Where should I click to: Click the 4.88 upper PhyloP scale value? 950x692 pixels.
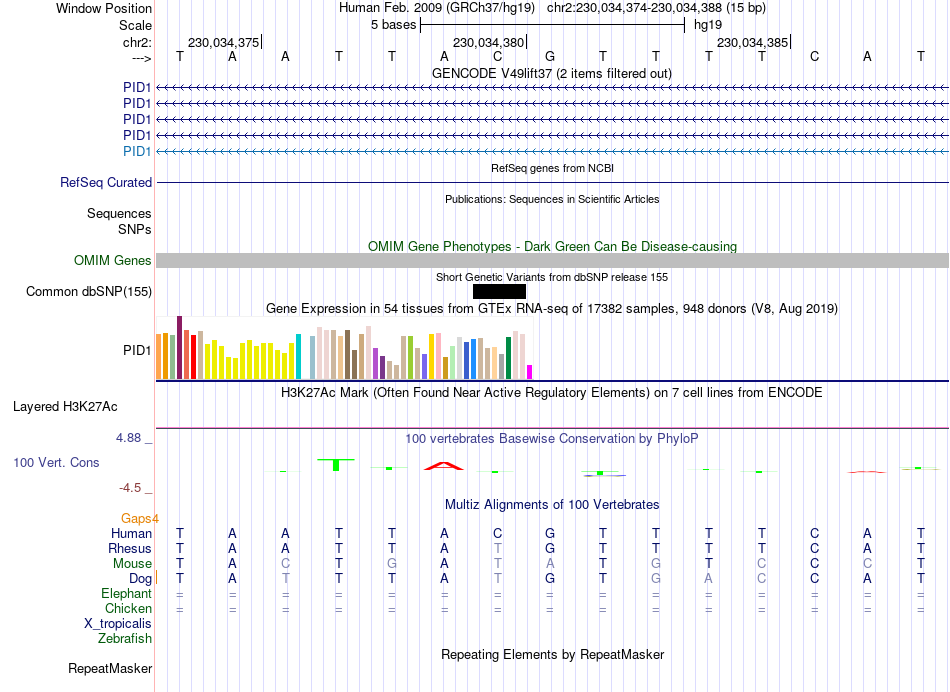128,437
